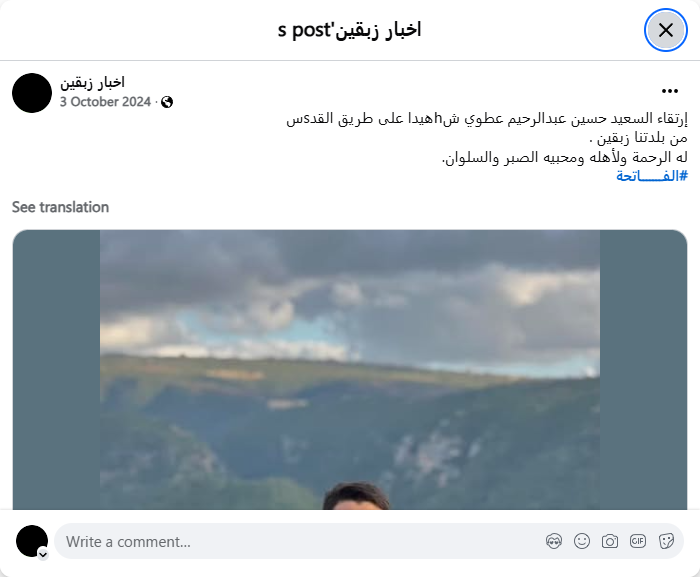
Task: Focus the Write a comment field
Action: coord(299,542)
